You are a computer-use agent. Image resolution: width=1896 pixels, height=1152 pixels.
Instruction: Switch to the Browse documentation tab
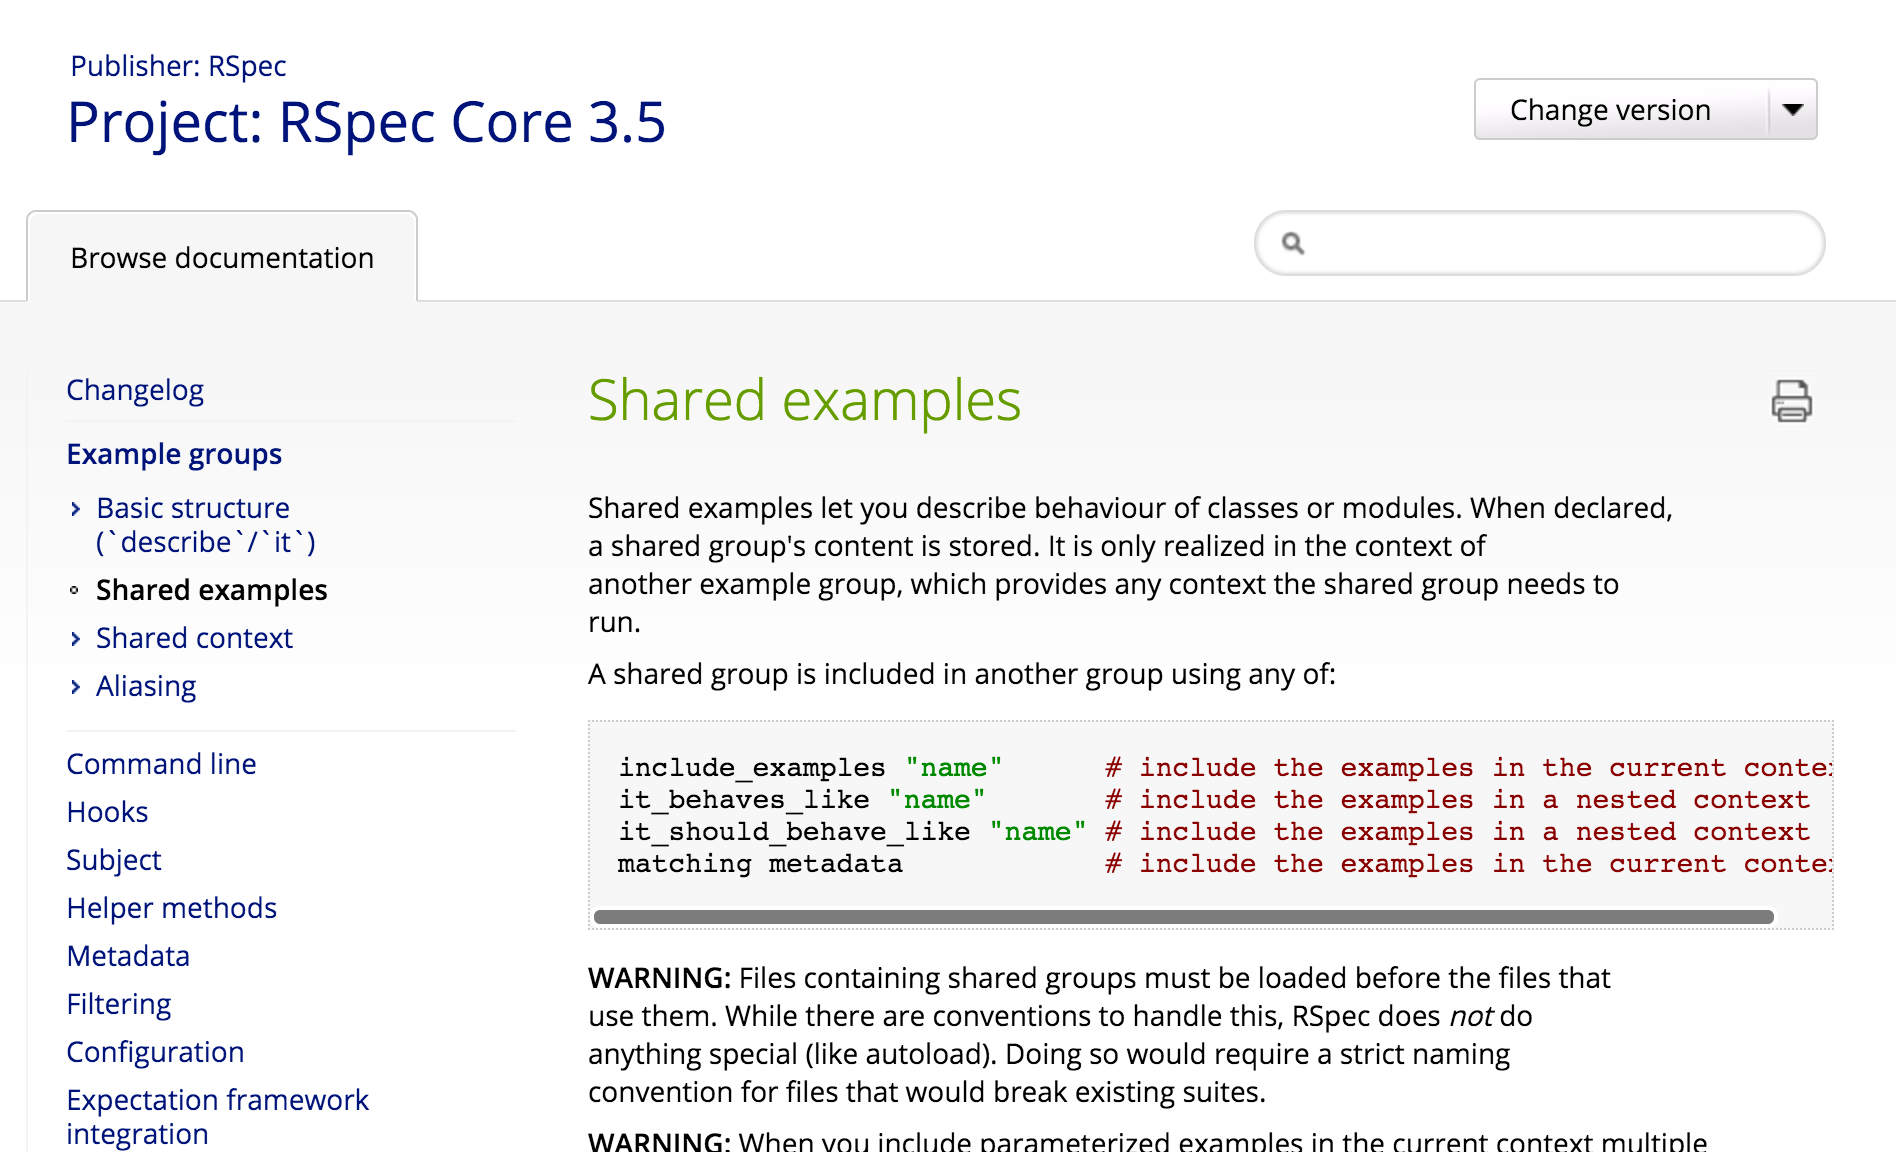click(221, 257)
